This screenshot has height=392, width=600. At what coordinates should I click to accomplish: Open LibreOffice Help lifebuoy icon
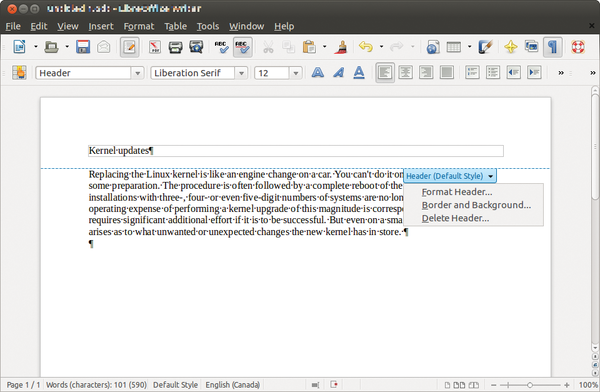click(x=578, y=47)
